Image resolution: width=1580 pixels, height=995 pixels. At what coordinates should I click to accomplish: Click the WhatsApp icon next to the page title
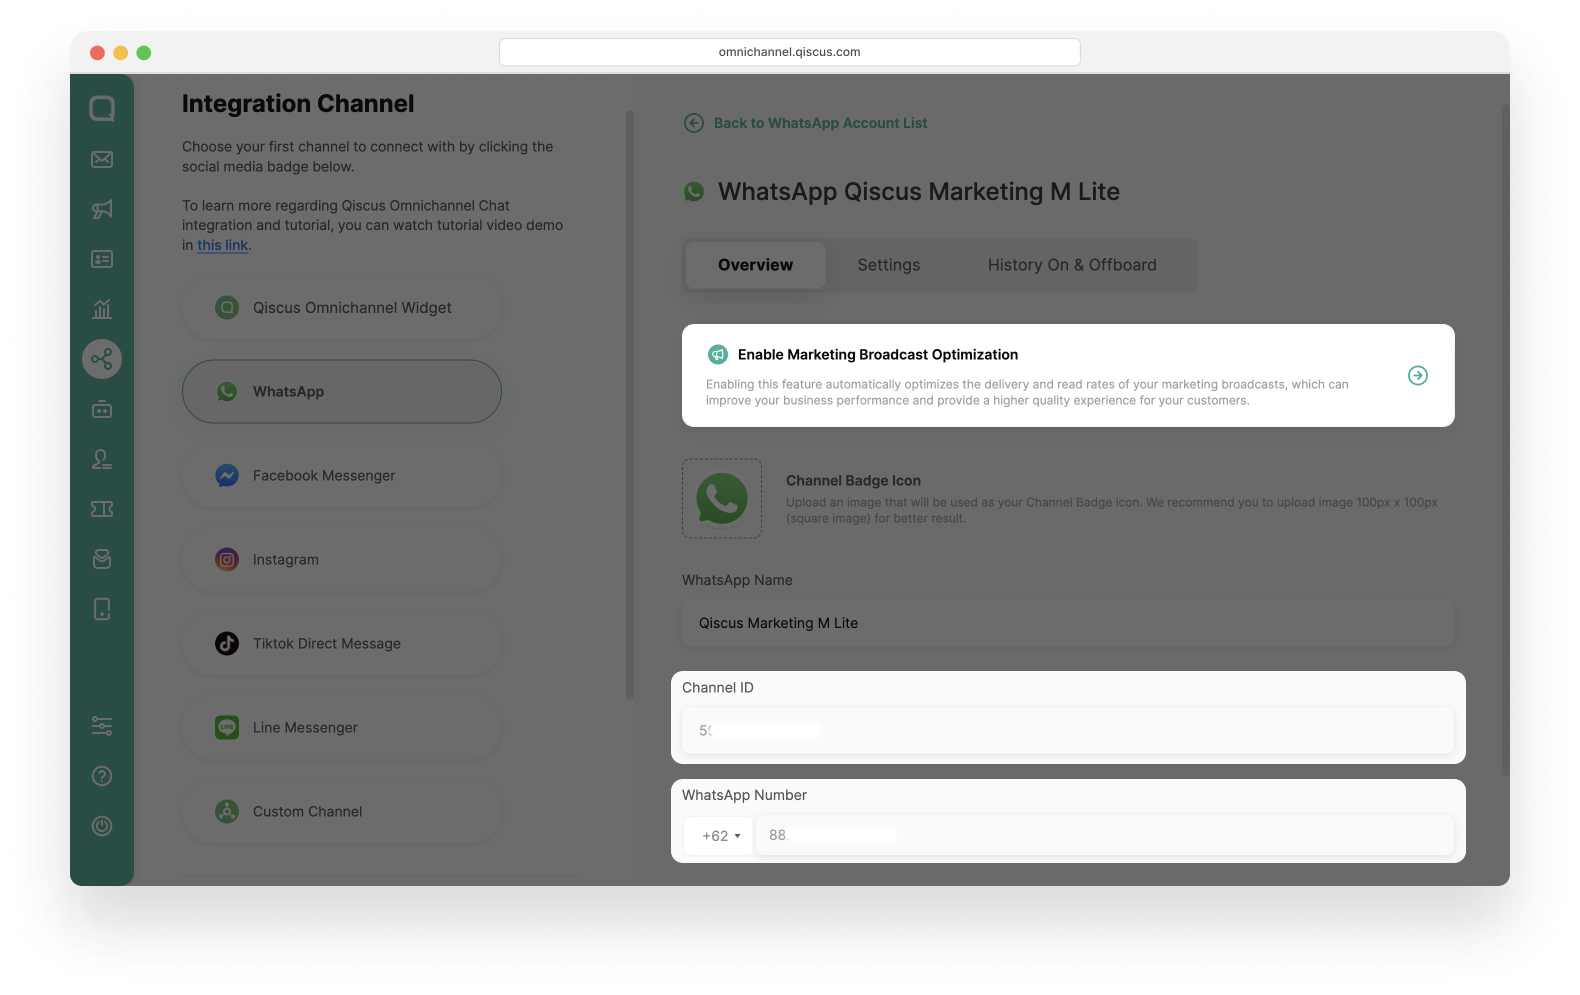(x=694, y=192)
